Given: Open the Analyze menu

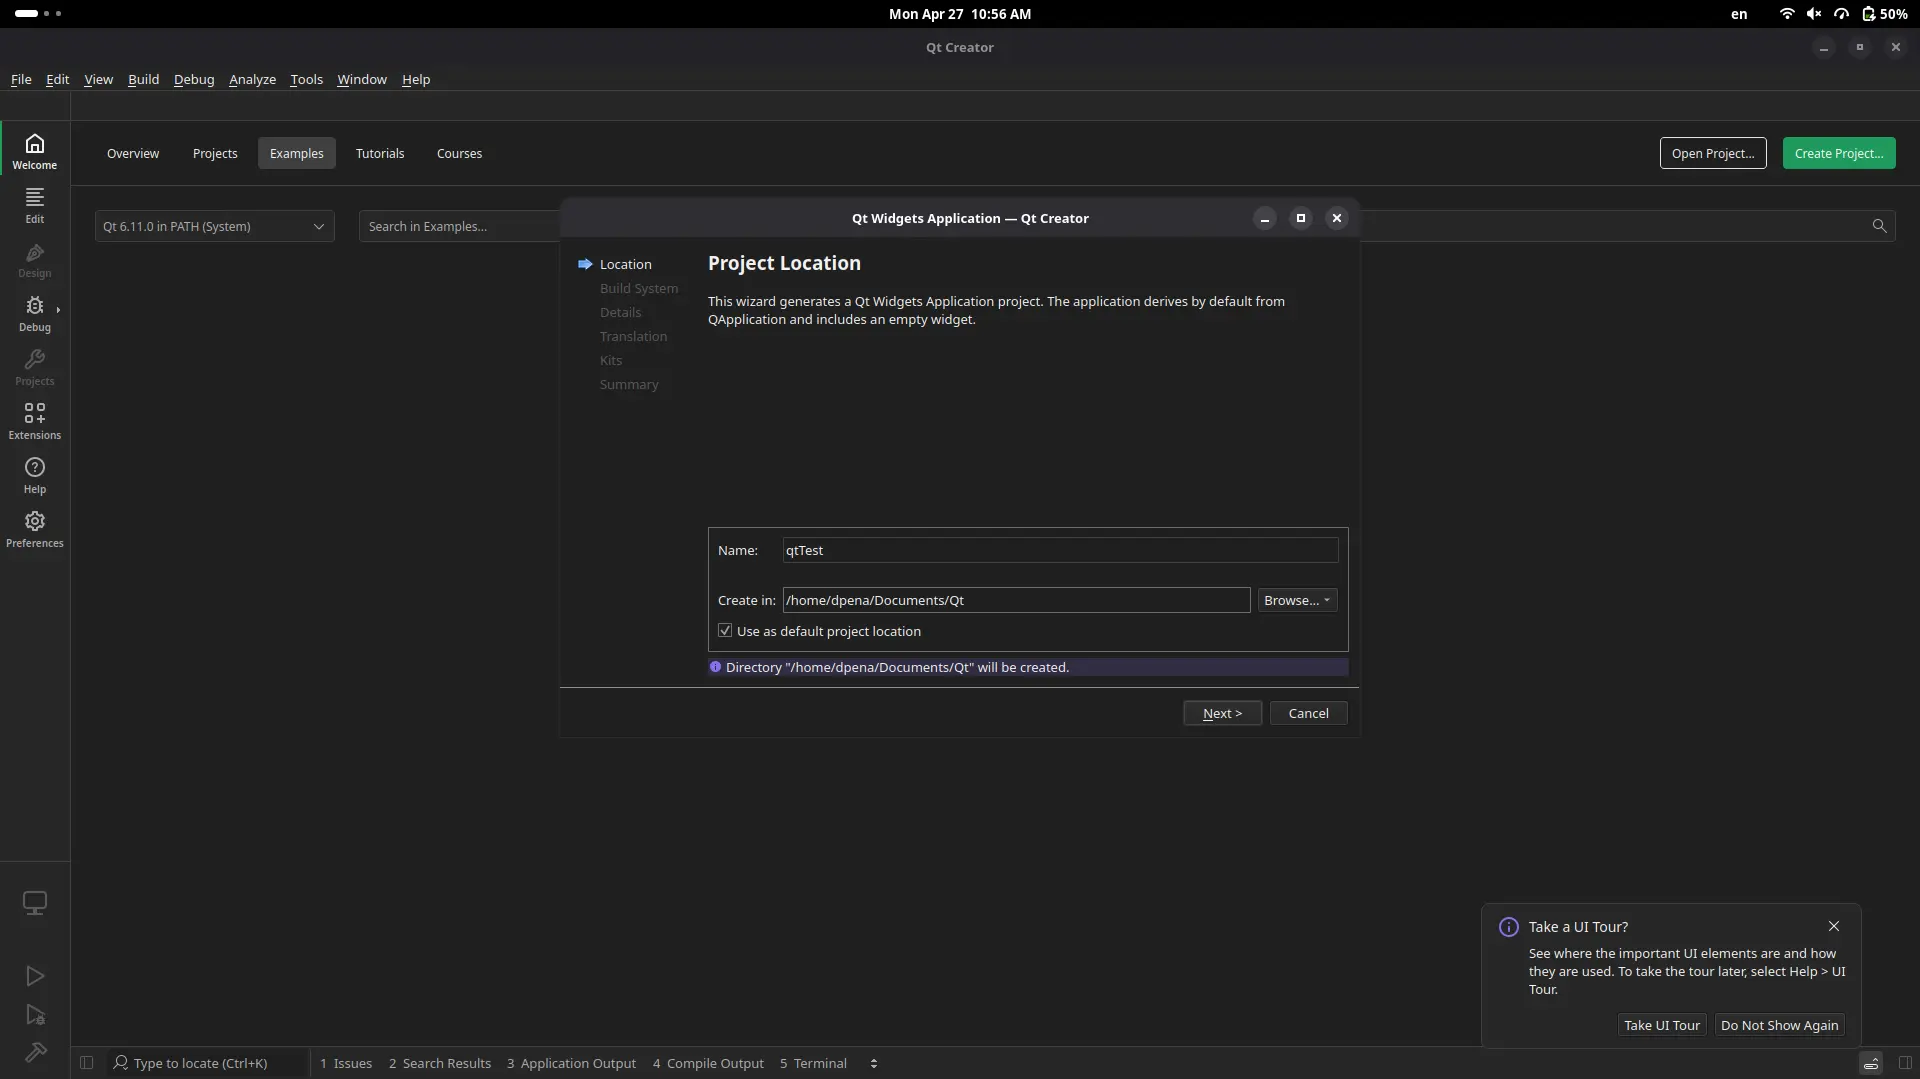Looking at the screenshot, I should [252, 79].
